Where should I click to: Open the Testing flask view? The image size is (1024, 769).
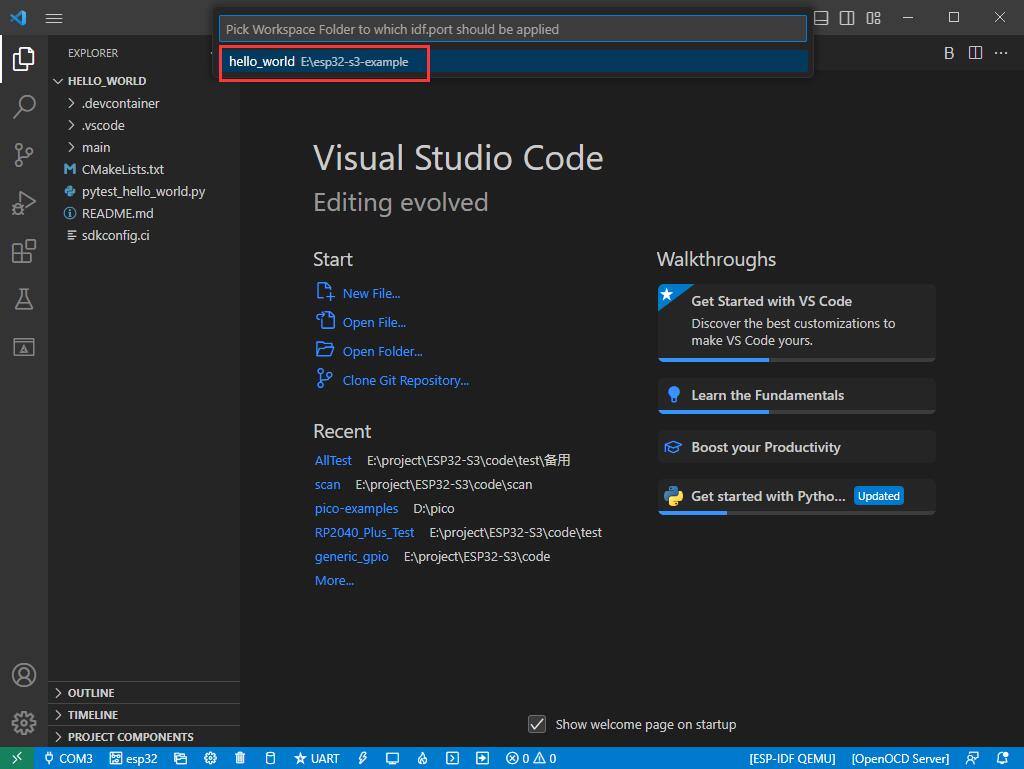24,299
